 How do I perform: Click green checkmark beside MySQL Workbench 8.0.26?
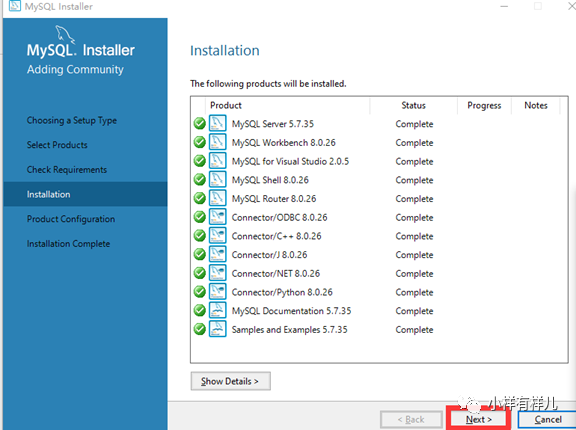point(199,142)
